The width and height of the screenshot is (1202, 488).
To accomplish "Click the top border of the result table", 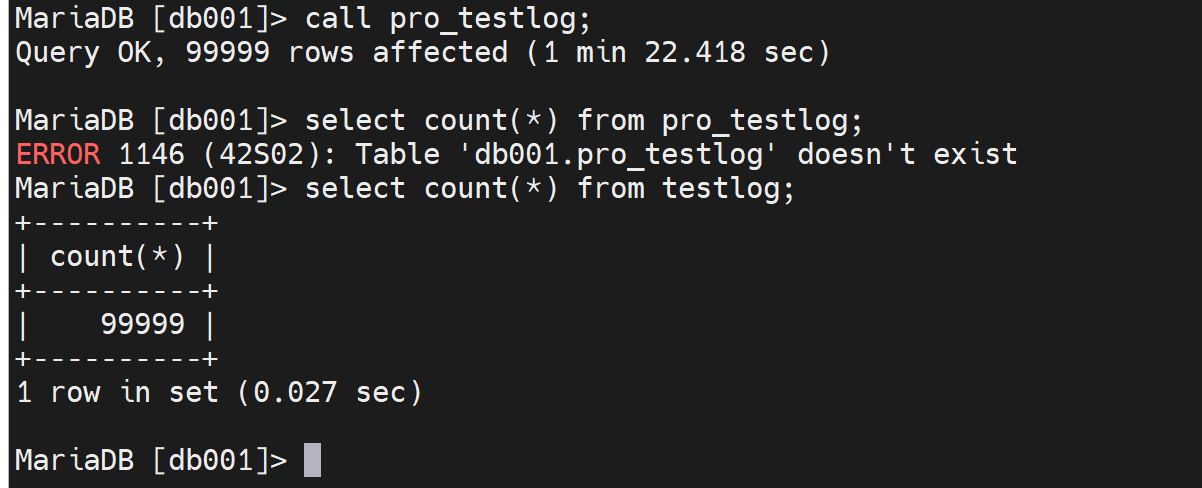I will click(117, 222).
